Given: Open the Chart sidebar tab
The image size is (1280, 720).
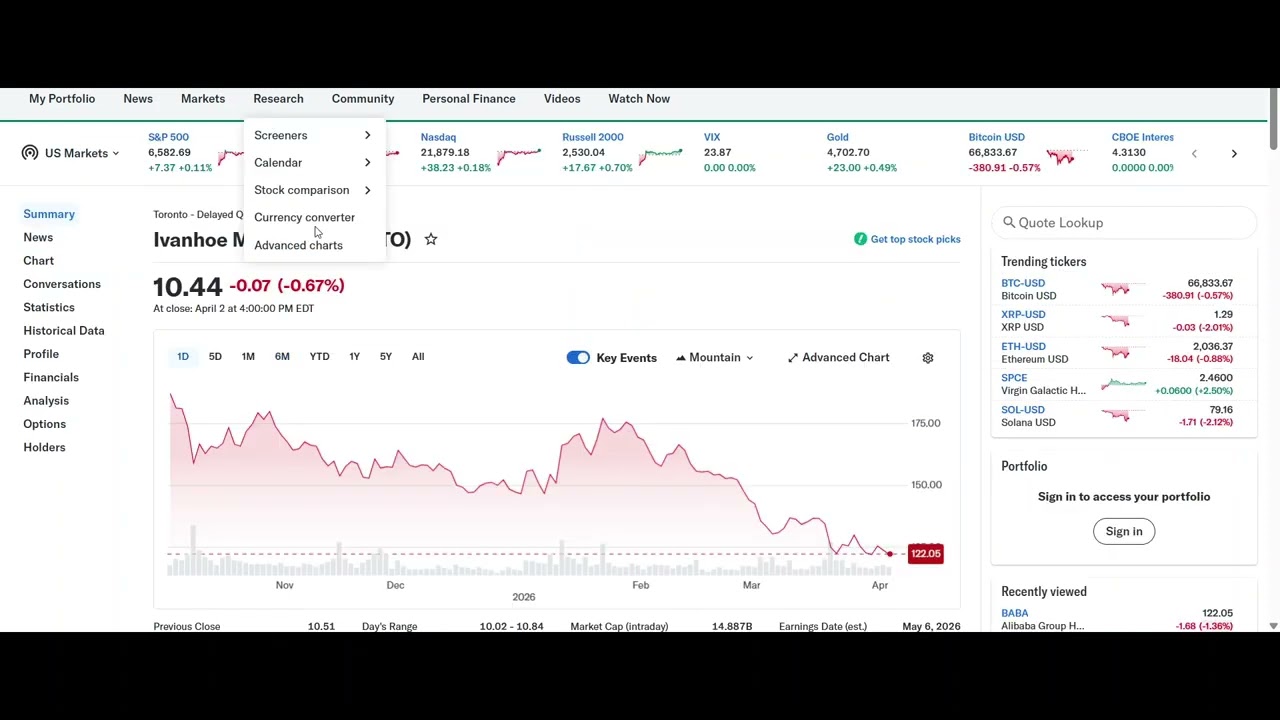Looking at the screenshot, I should [39, 261].
